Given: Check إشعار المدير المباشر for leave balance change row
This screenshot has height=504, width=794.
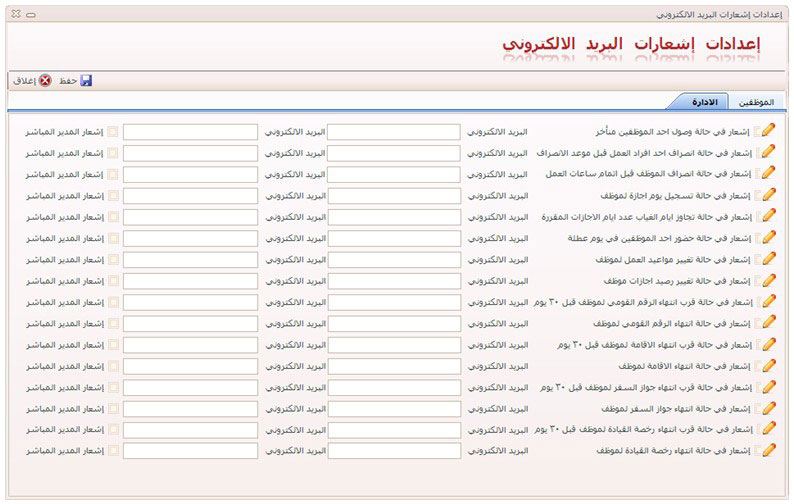Looking at the screenshot, I should click(113, 281).
